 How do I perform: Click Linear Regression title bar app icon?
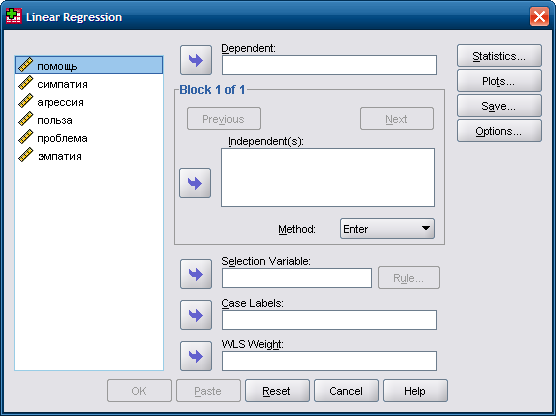pos(14,16)
